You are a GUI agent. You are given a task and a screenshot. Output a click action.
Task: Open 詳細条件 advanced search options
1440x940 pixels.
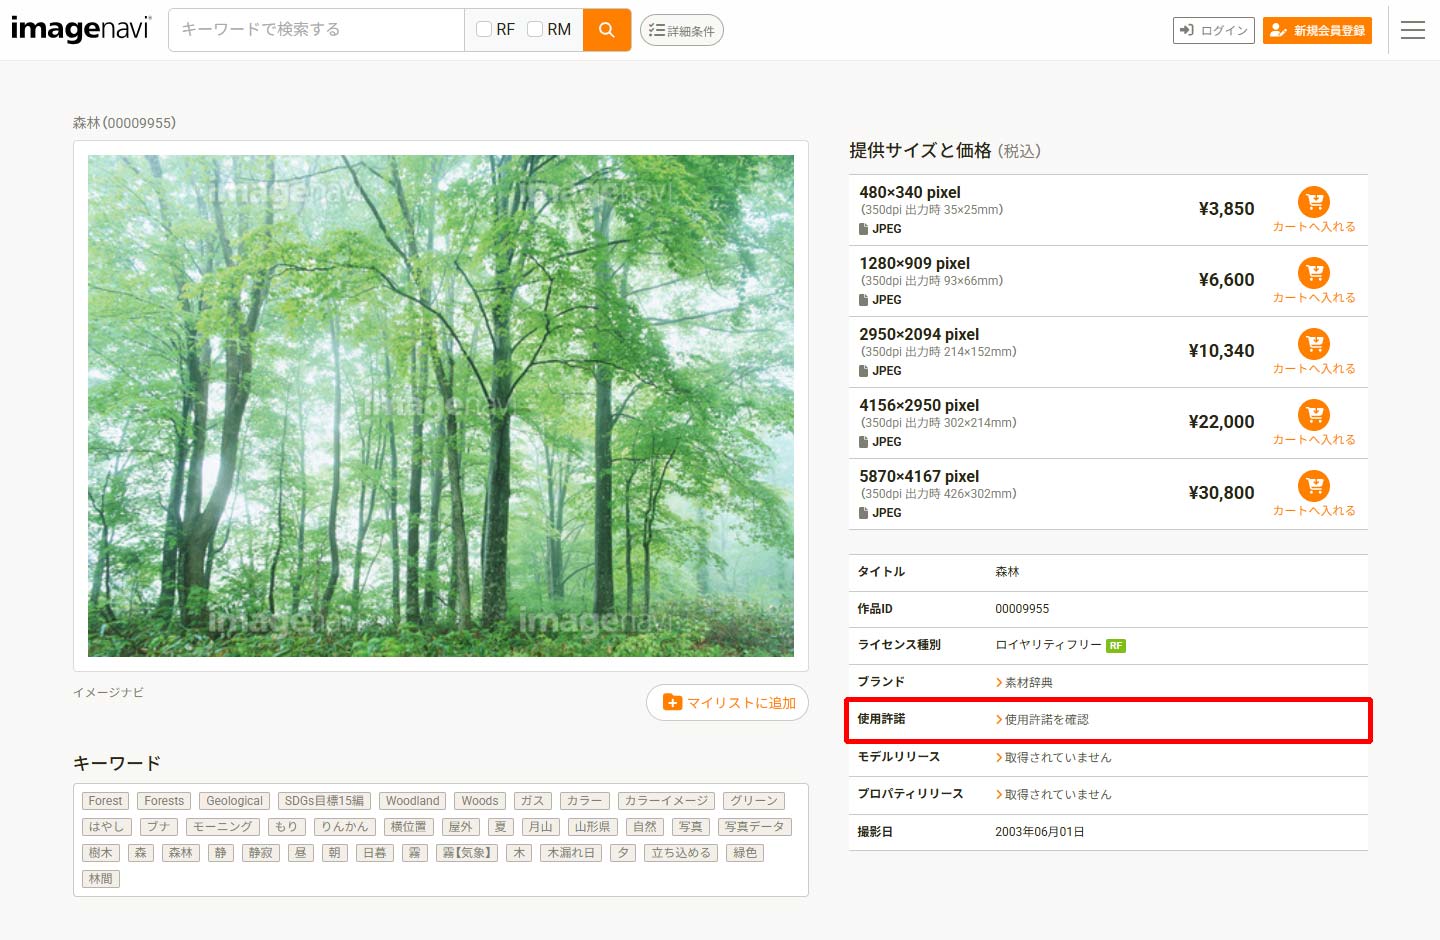click(681, 31)
